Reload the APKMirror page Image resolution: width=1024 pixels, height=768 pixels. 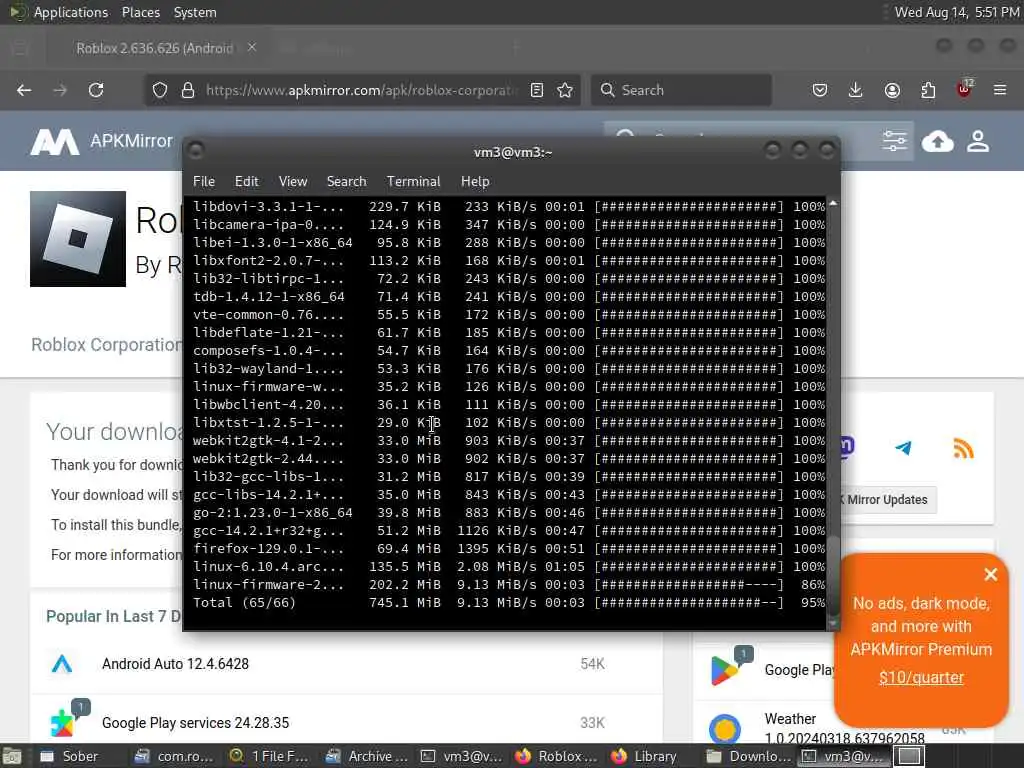(96, 90)
